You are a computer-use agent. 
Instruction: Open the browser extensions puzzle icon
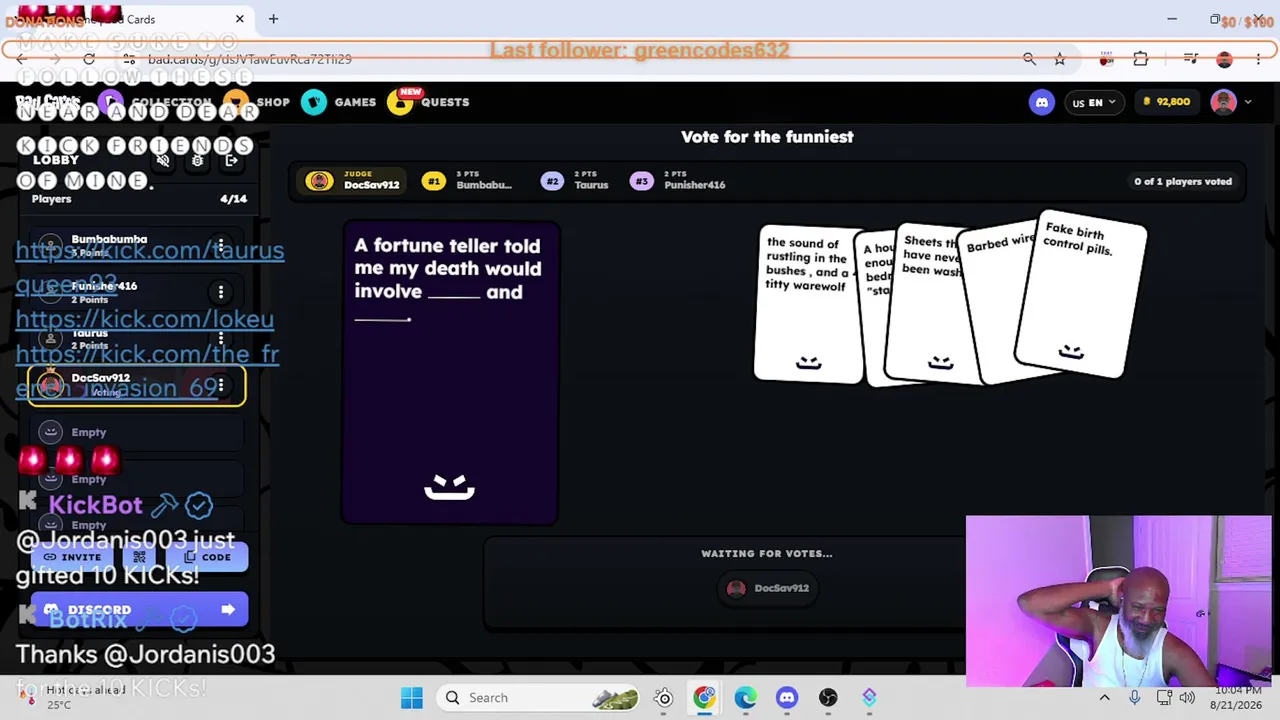coord(1140,59)
